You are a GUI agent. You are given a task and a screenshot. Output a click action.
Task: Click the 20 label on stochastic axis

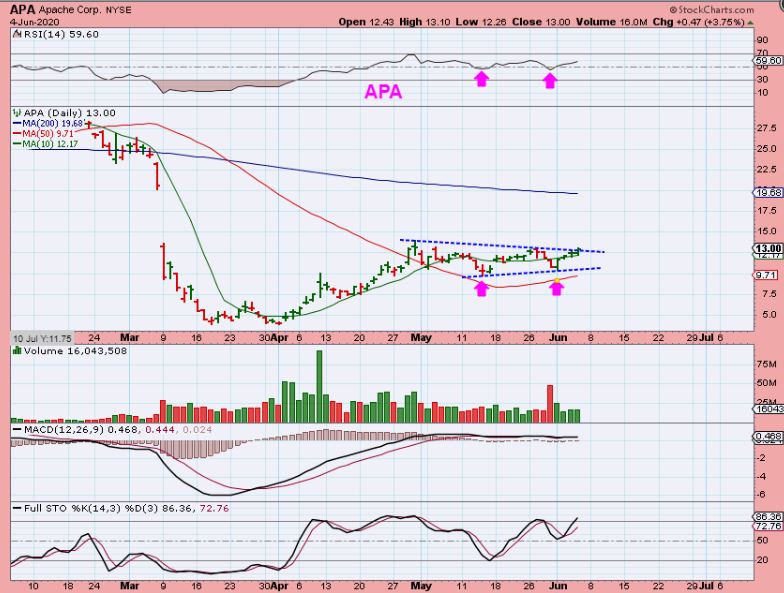tap(763, 560)
